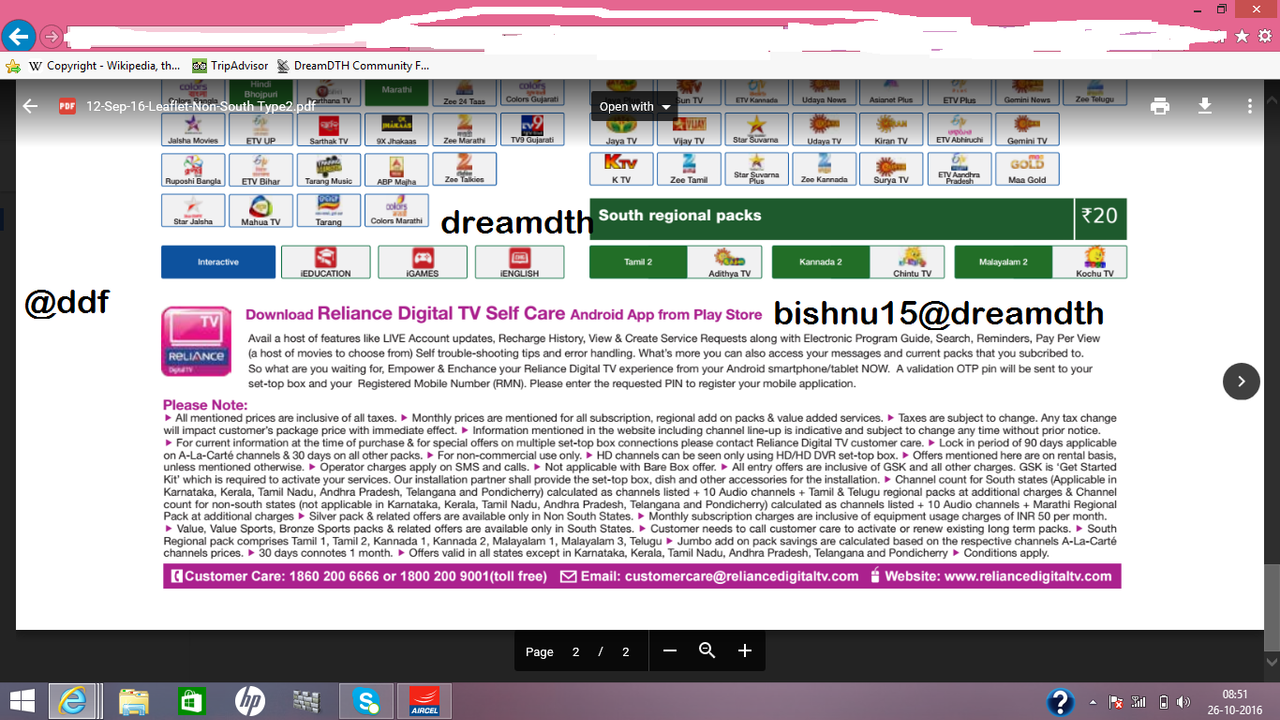Open the browser Tools gear menu
Viewport: 1280px width, 720px height.
[x=1264, y=36]
